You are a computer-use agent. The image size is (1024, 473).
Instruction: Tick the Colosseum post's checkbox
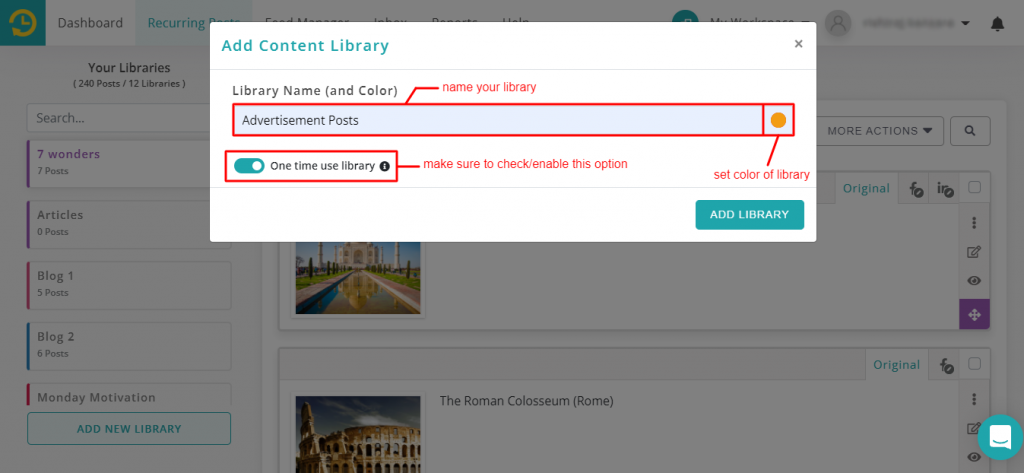[975, 364]
